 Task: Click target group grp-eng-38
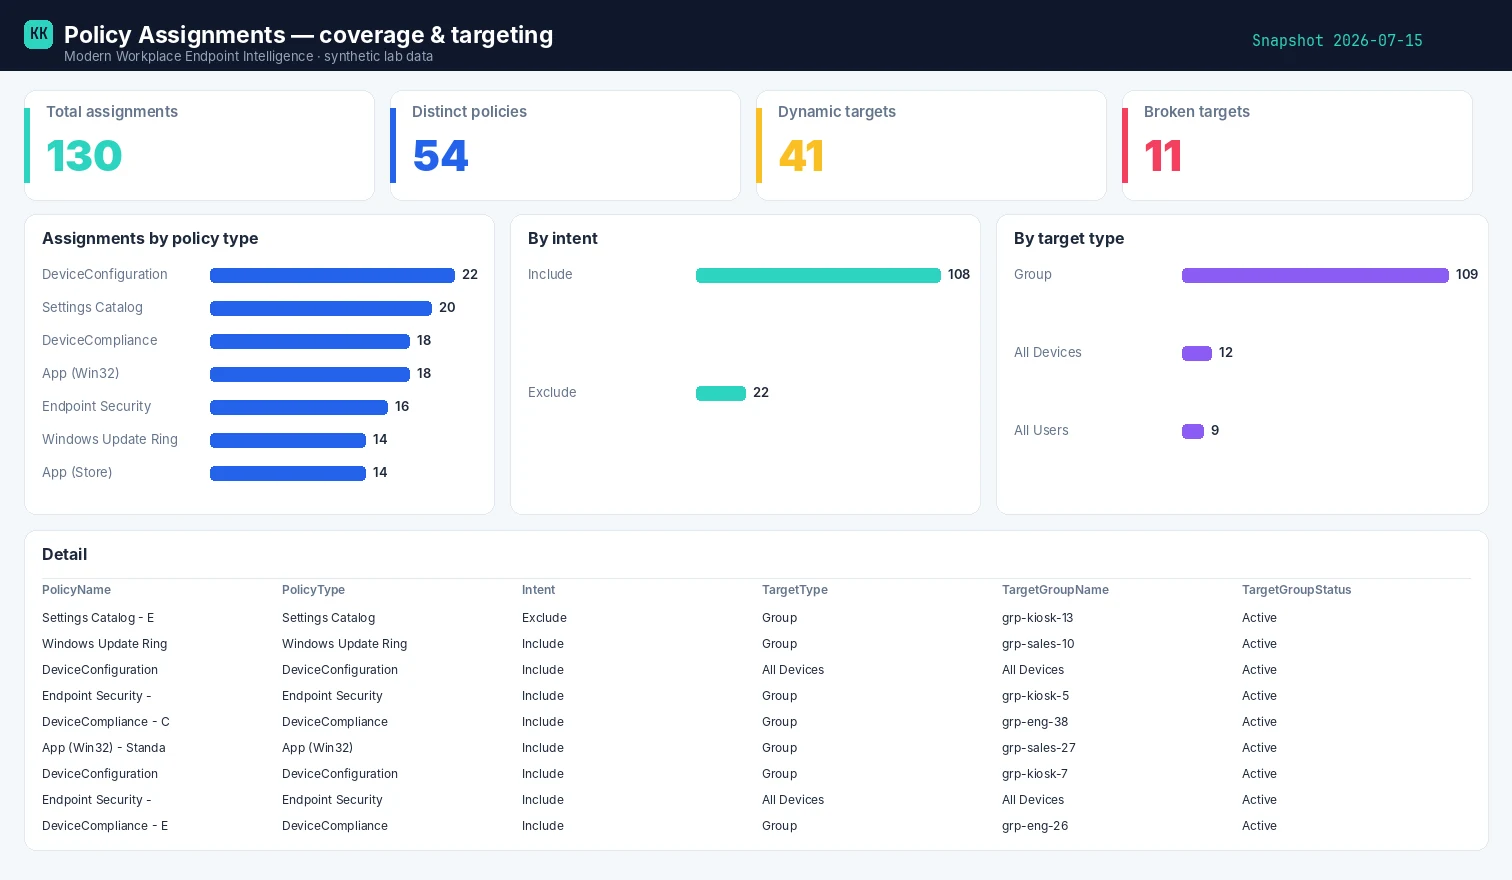coord(1035,722)
